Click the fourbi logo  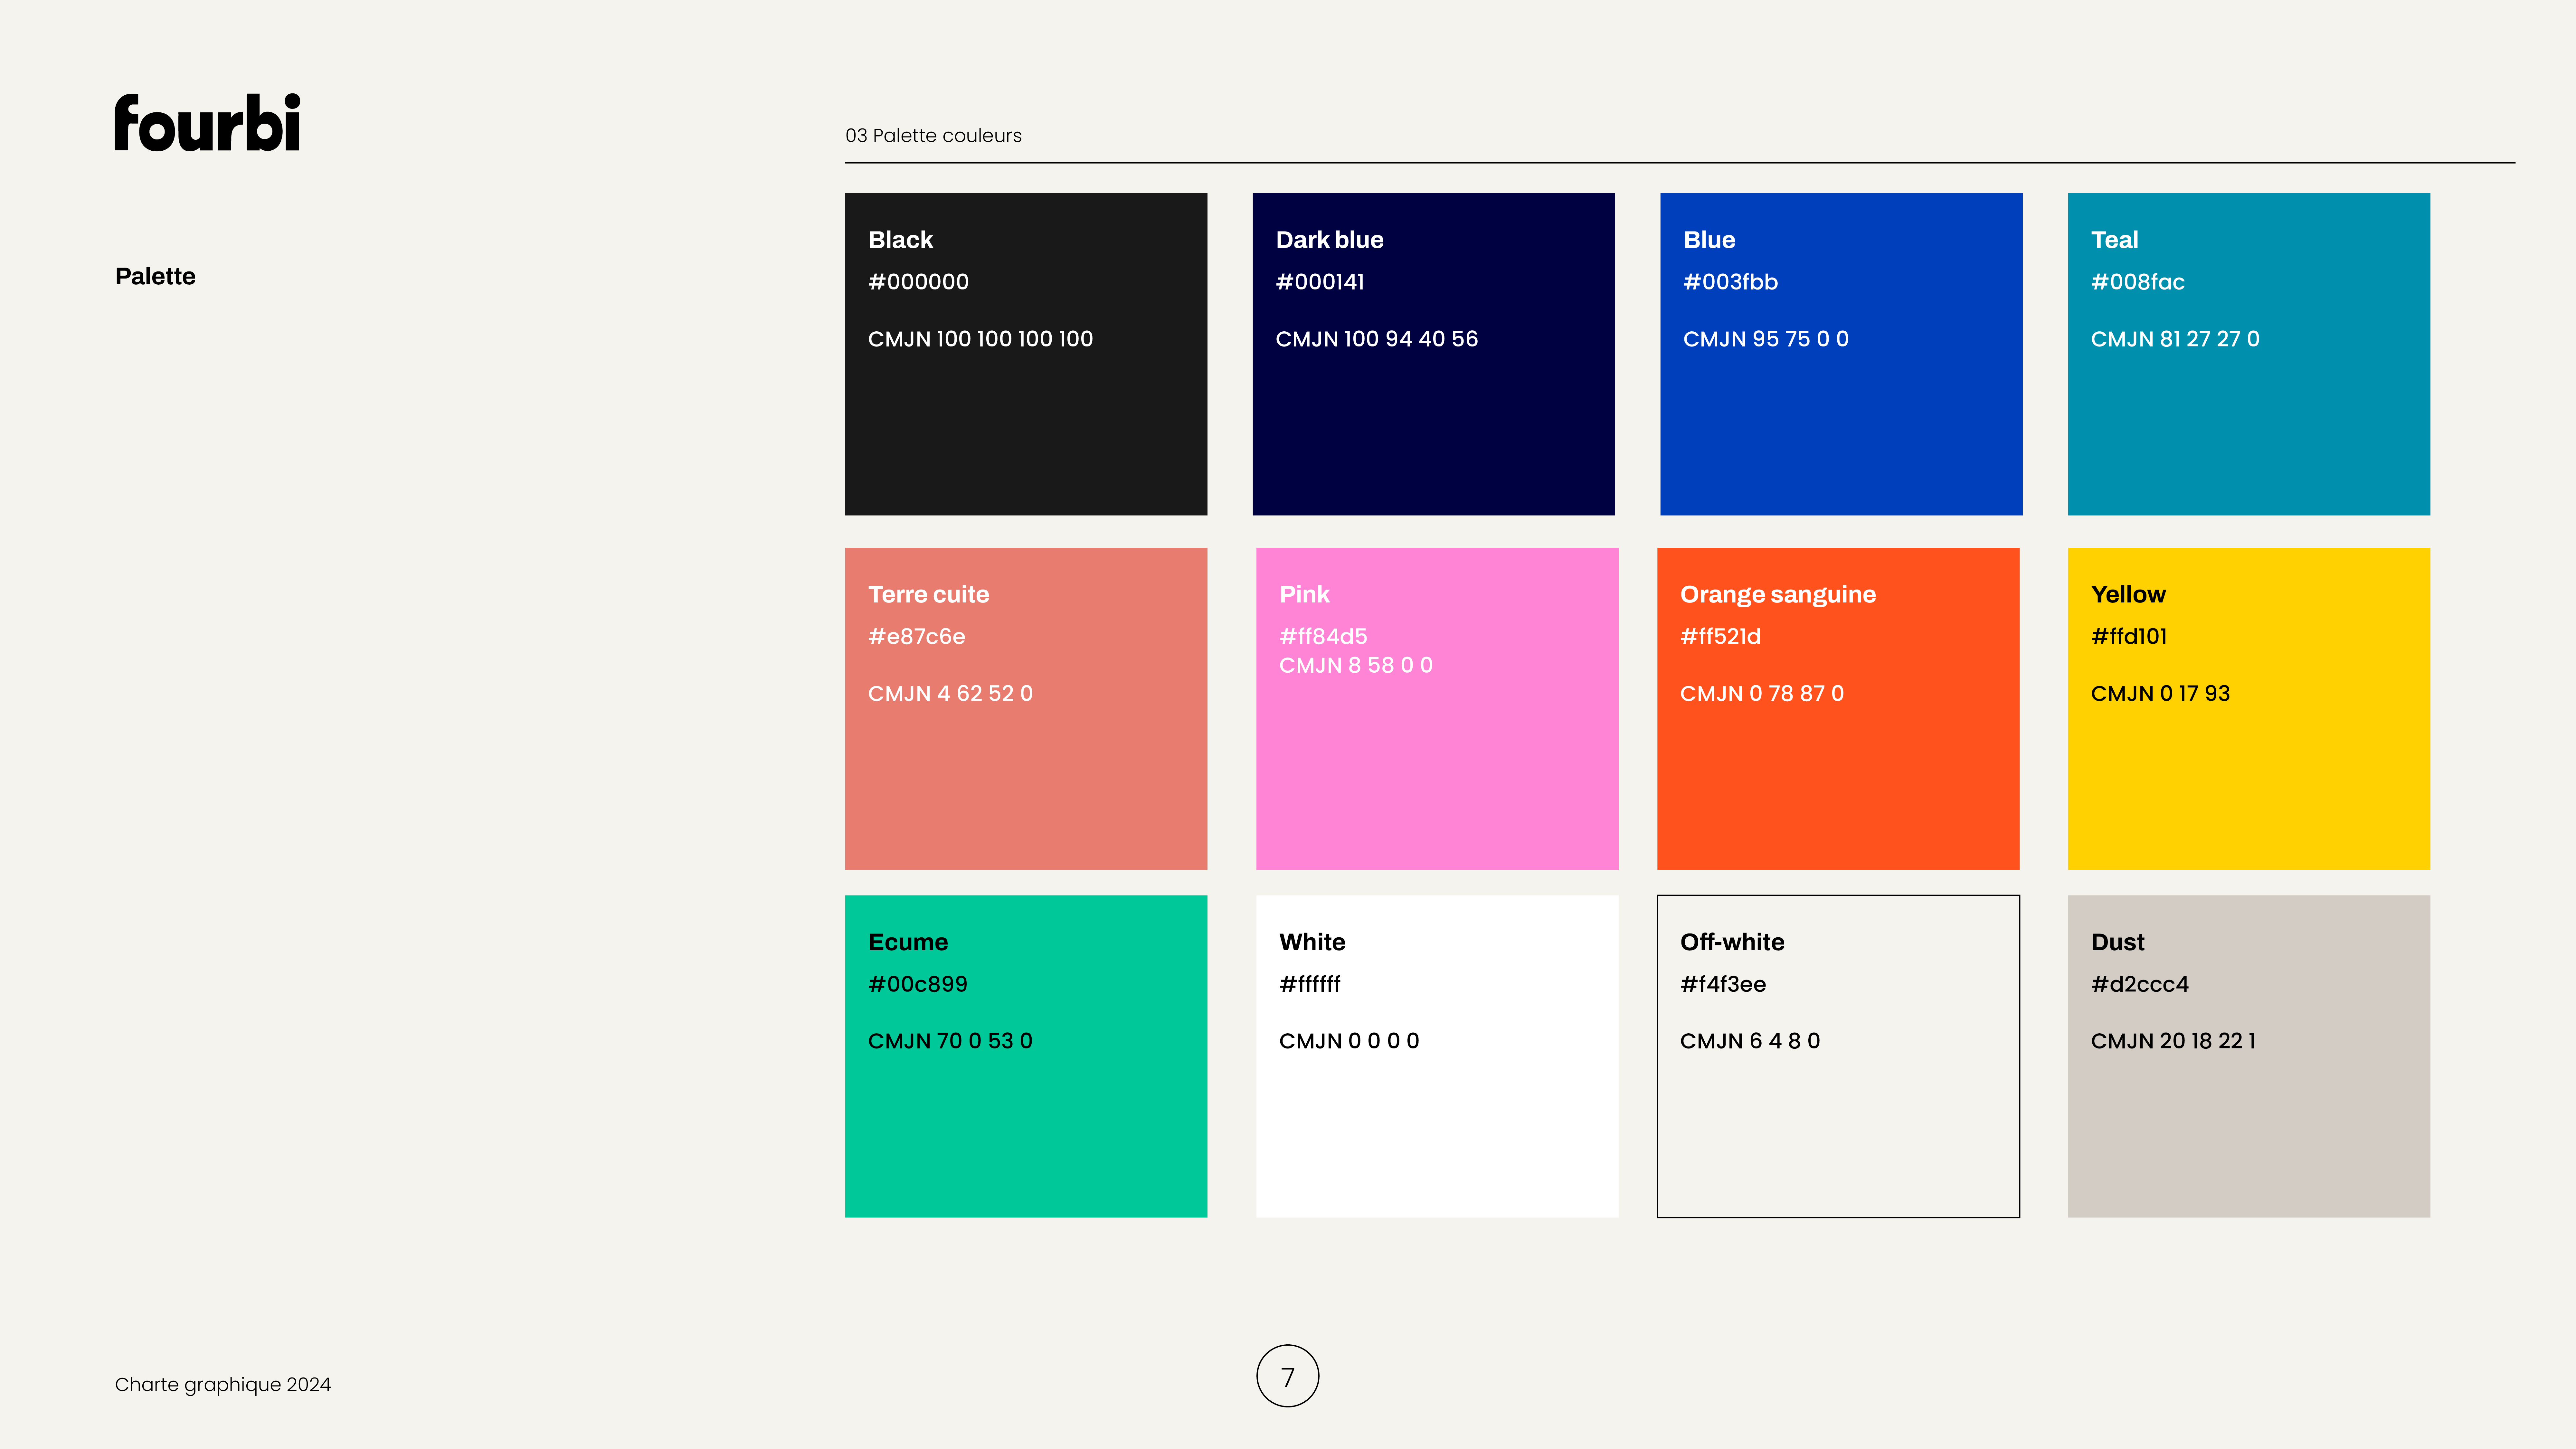coord(207,123)
